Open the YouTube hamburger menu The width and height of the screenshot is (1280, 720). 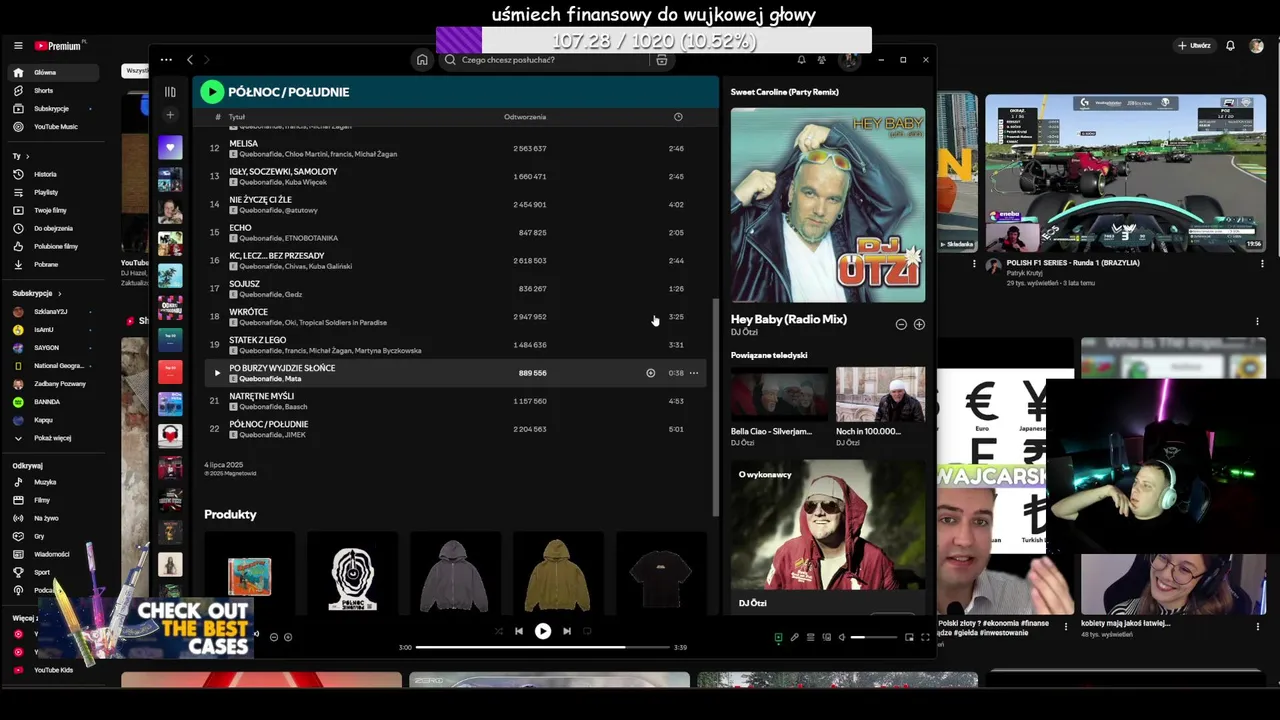pos(18,46)
